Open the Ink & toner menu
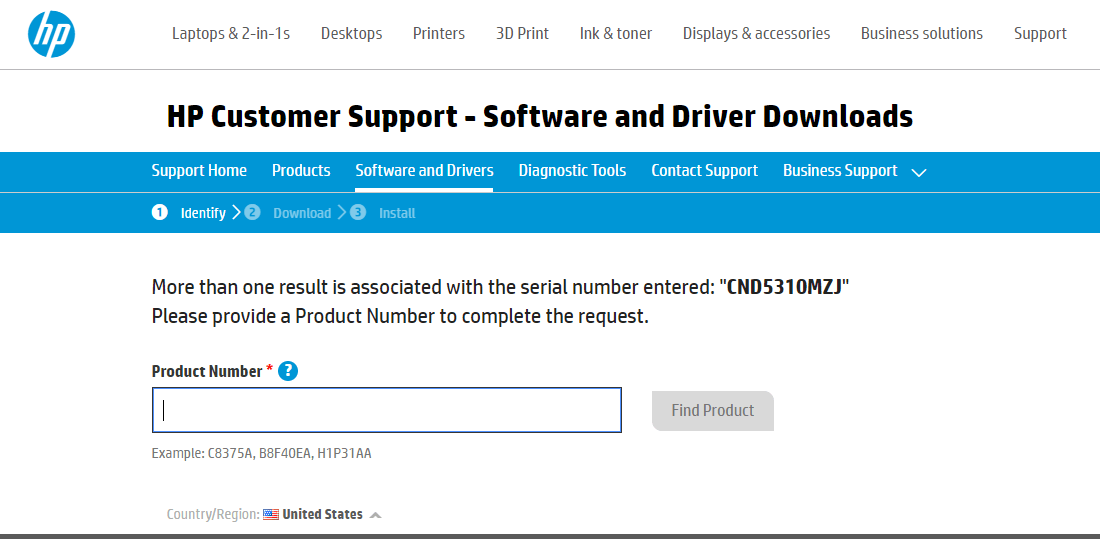 (616, 33)
